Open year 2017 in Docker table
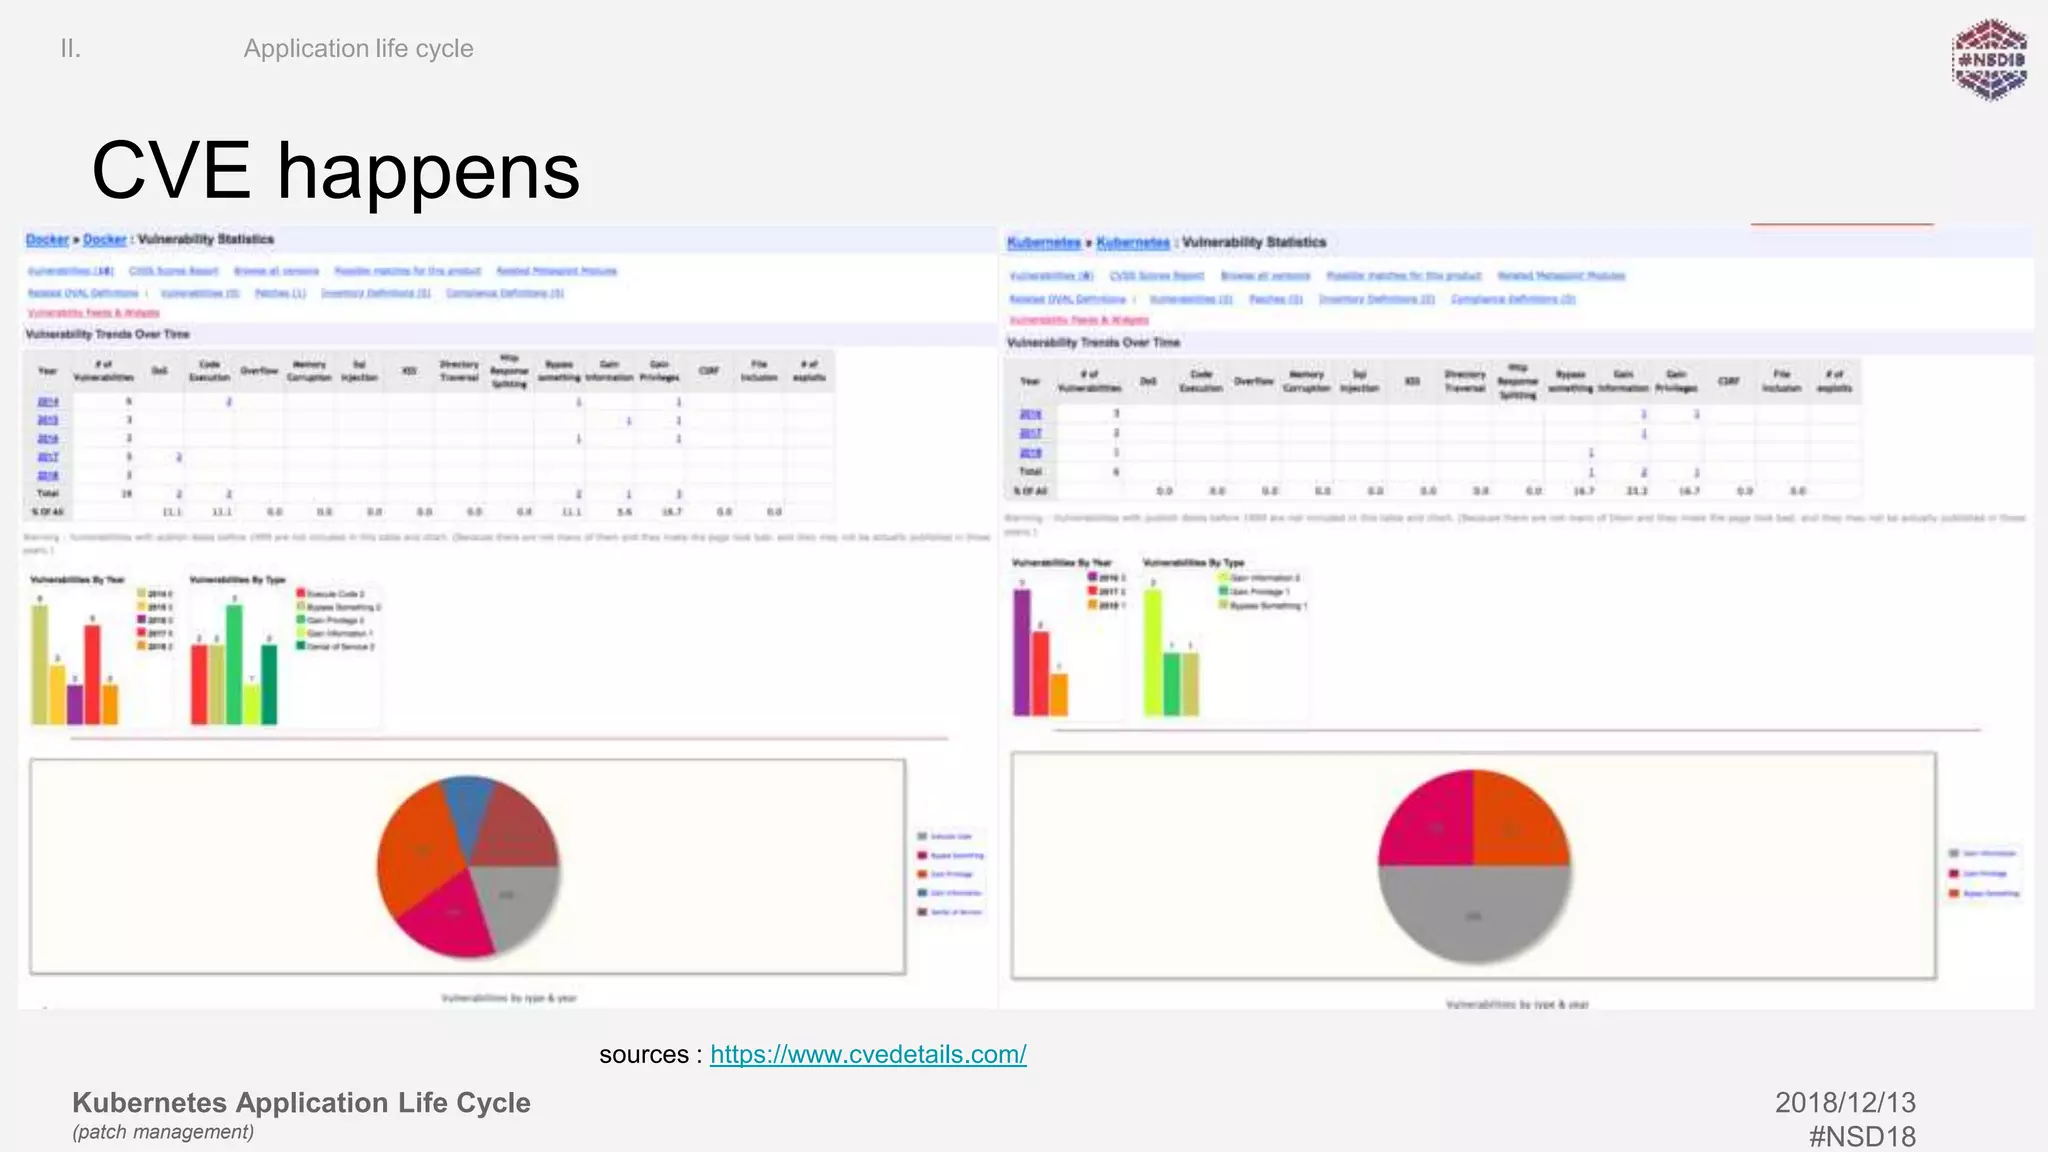Image resolution: width=2048 pixels, height=1152 pixels. point(48,457)
